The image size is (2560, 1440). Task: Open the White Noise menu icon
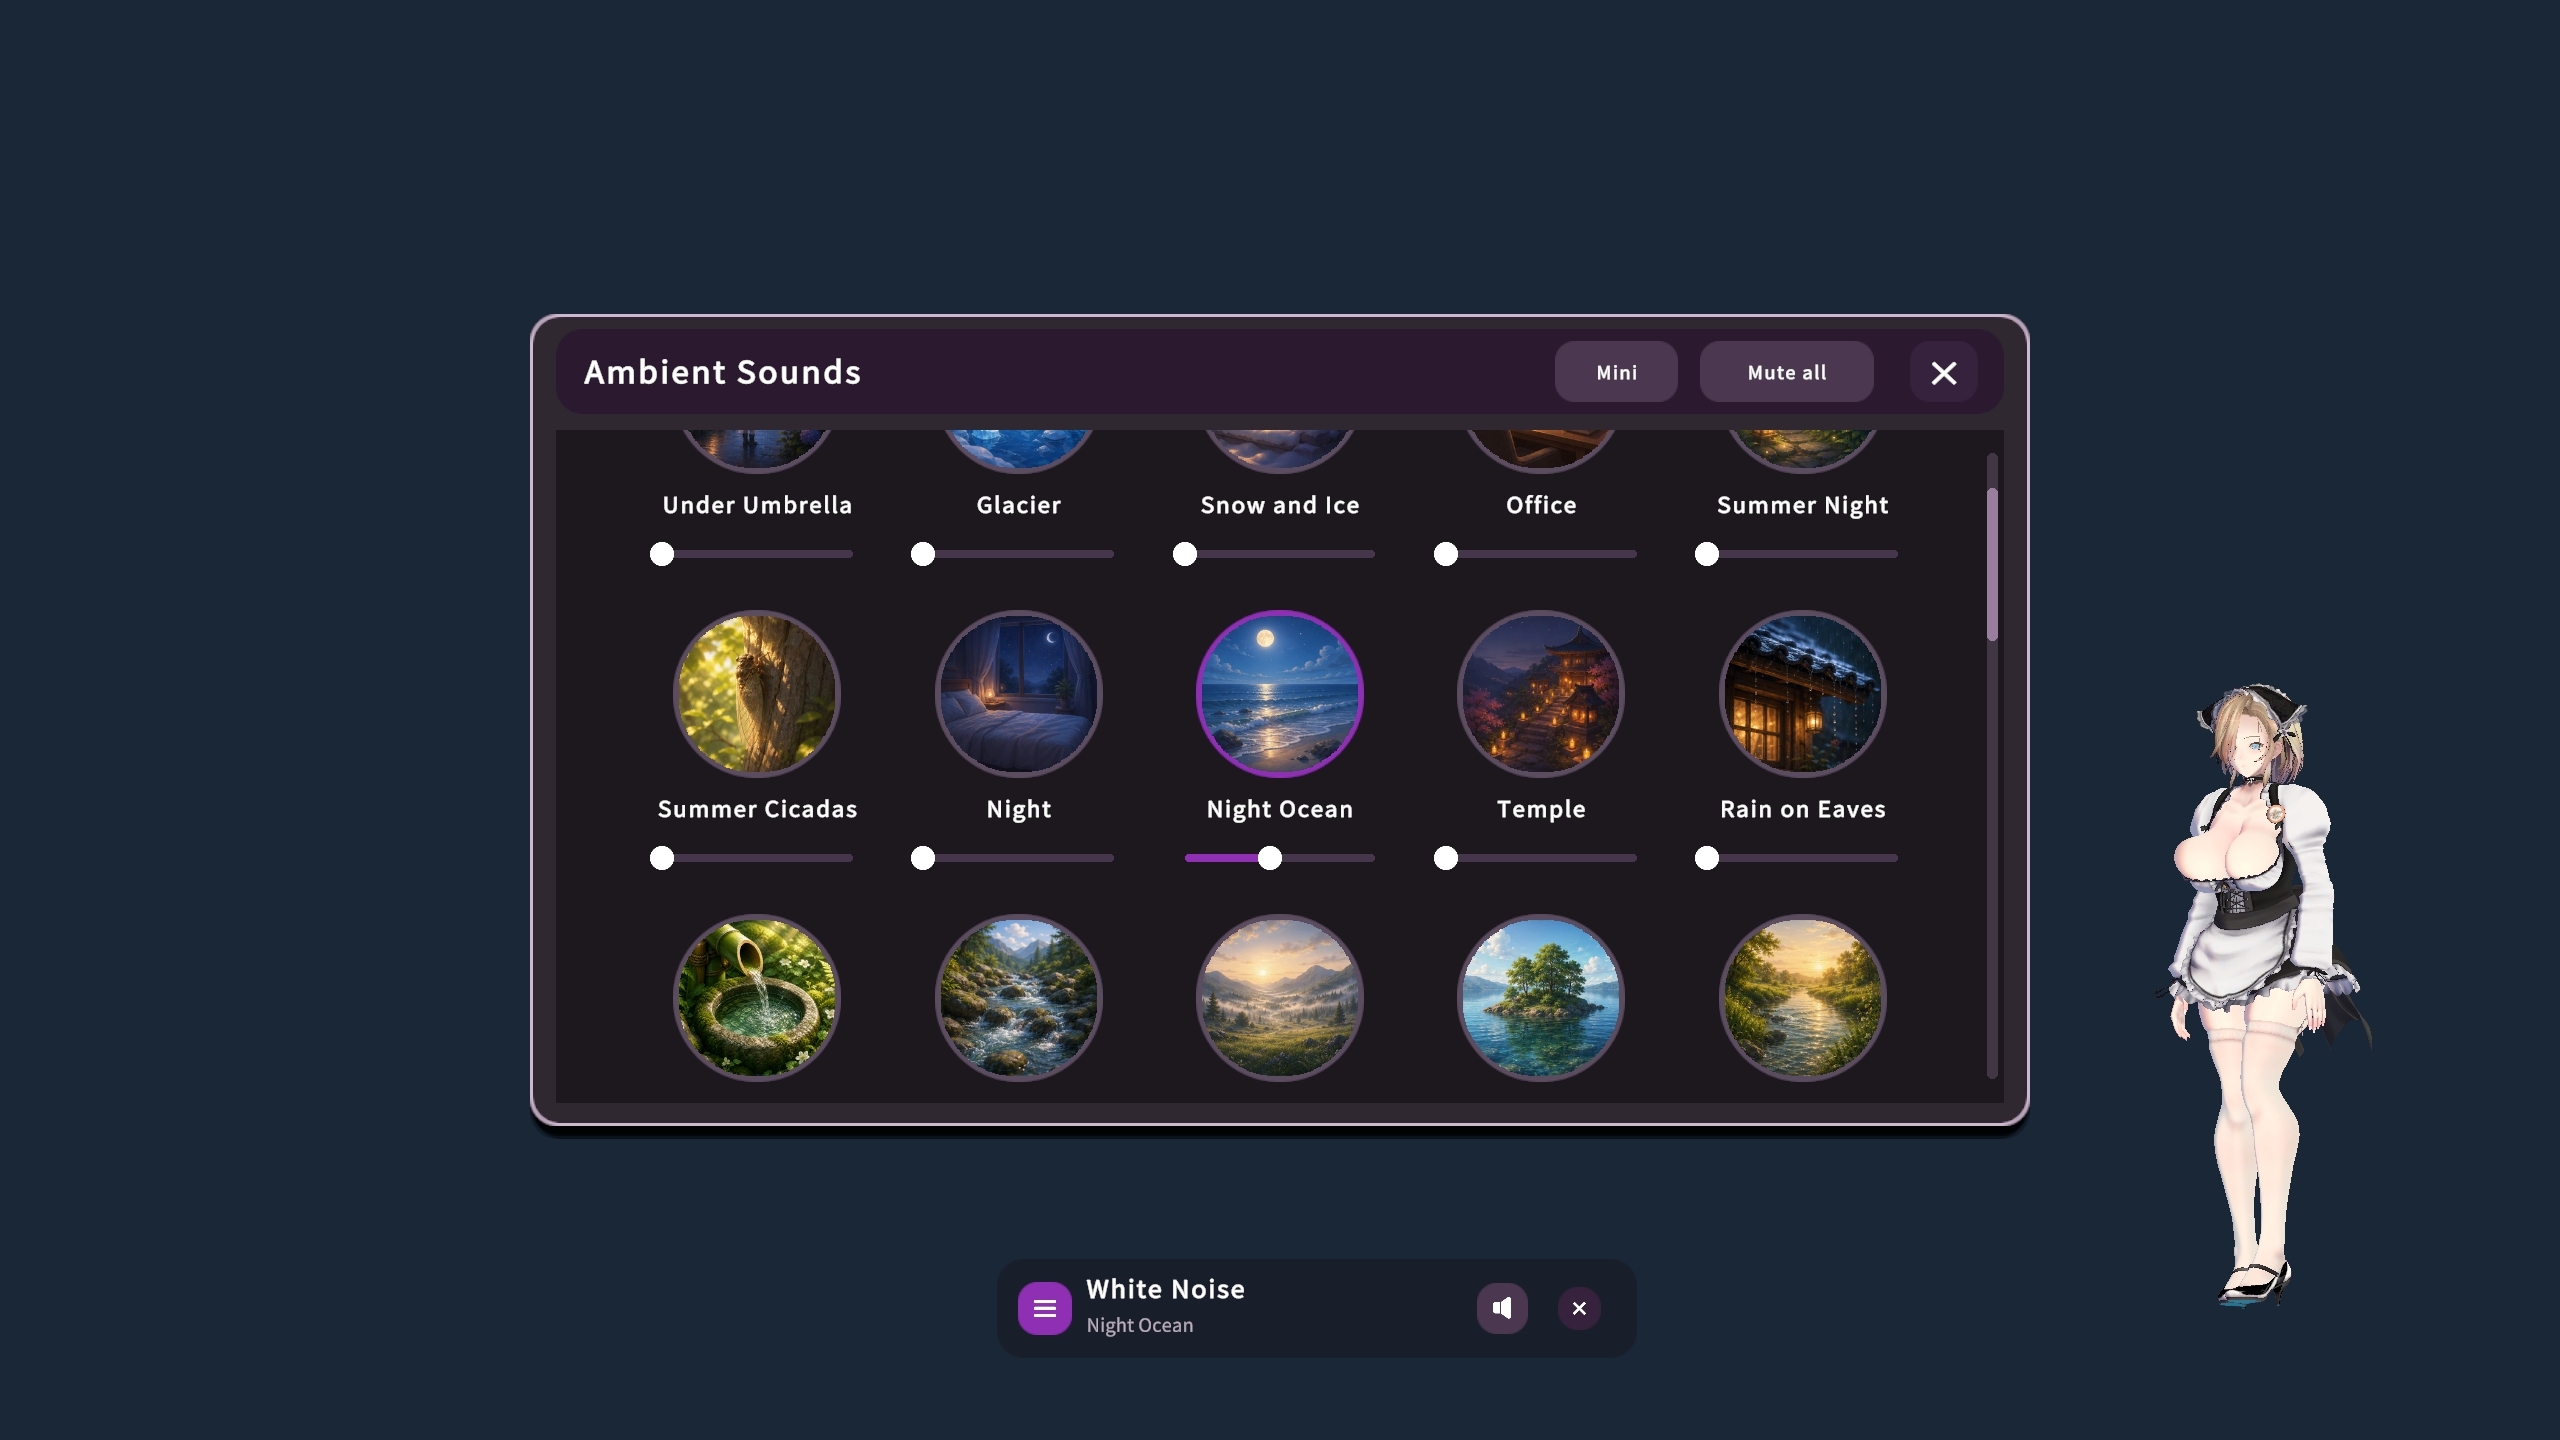(x=1044, y=1308)
